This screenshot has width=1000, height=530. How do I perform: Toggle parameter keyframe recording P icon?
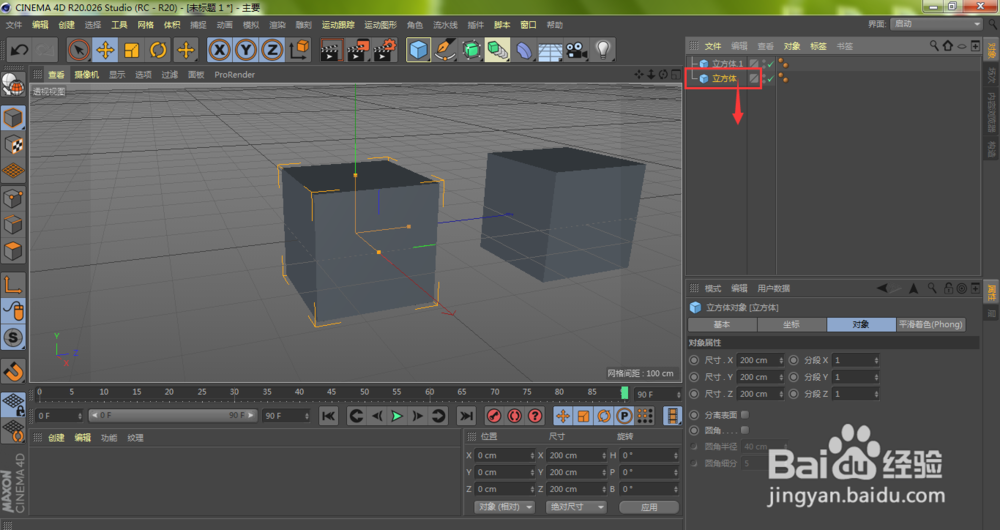click(624, 416)
